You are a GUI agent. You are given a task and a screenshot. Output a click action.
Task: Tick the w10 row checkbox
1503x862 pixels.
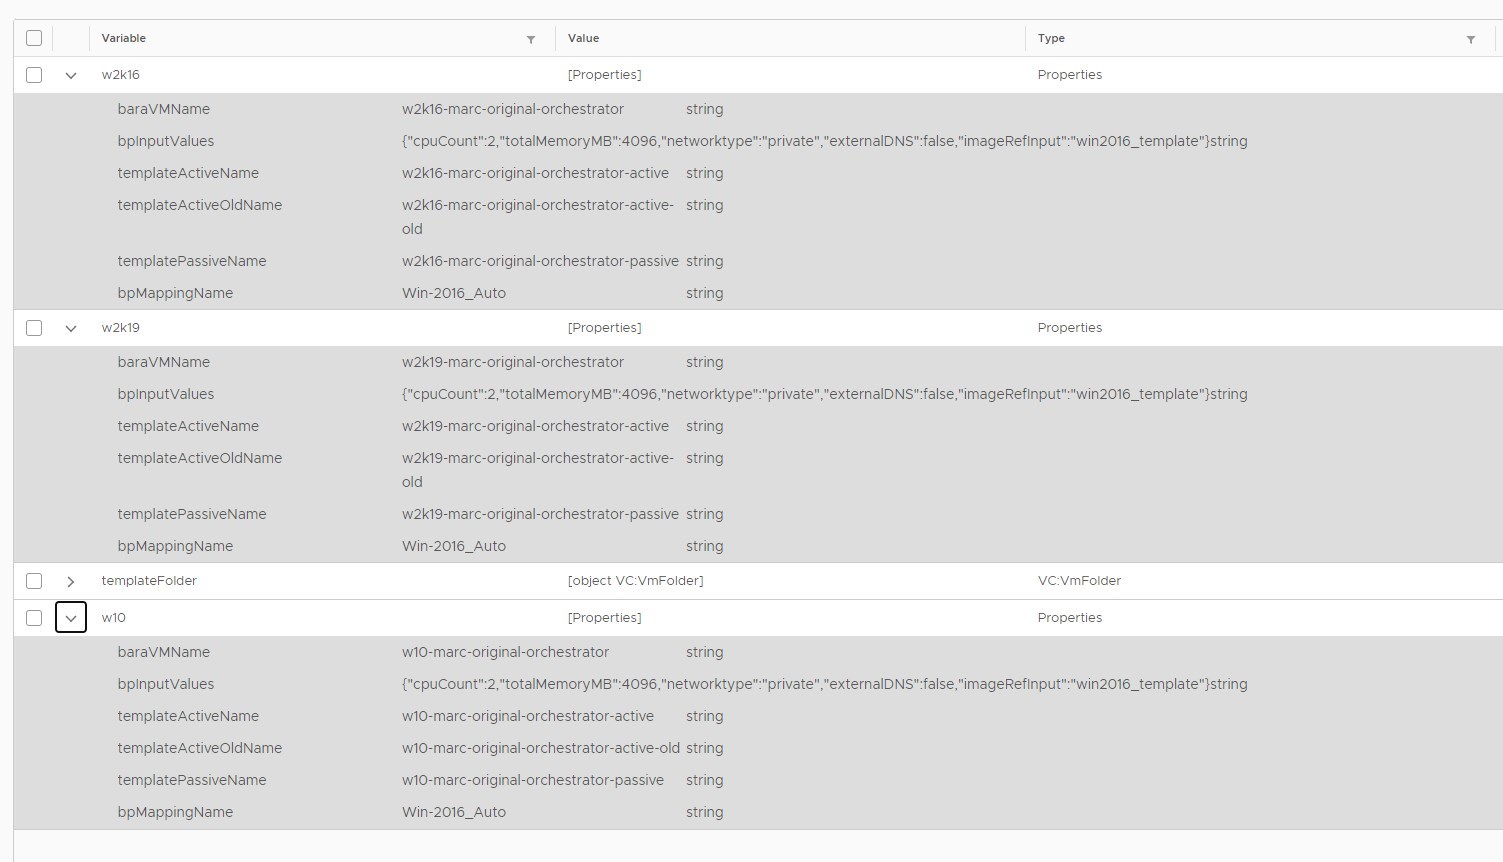[34, 618]
